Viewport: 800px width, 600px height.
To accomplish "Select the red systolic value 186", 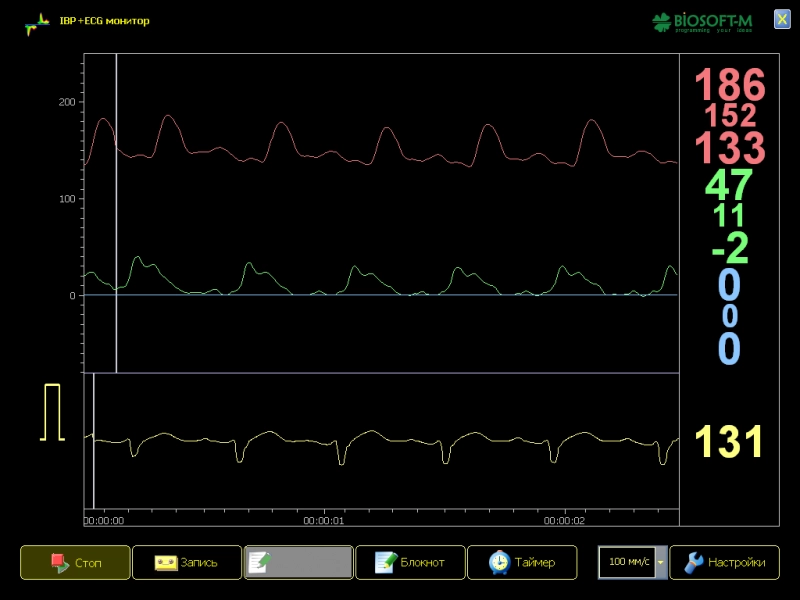I will click(x=730, y=86).
